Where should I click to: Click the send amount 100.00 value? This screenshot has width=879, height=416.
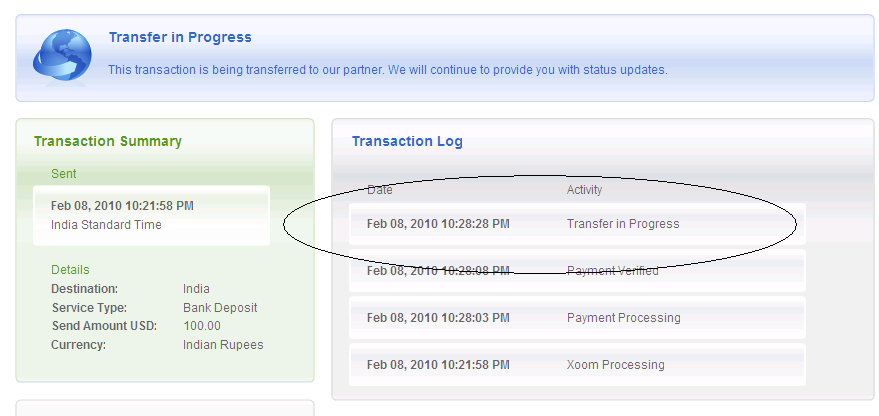coord(202,326)
